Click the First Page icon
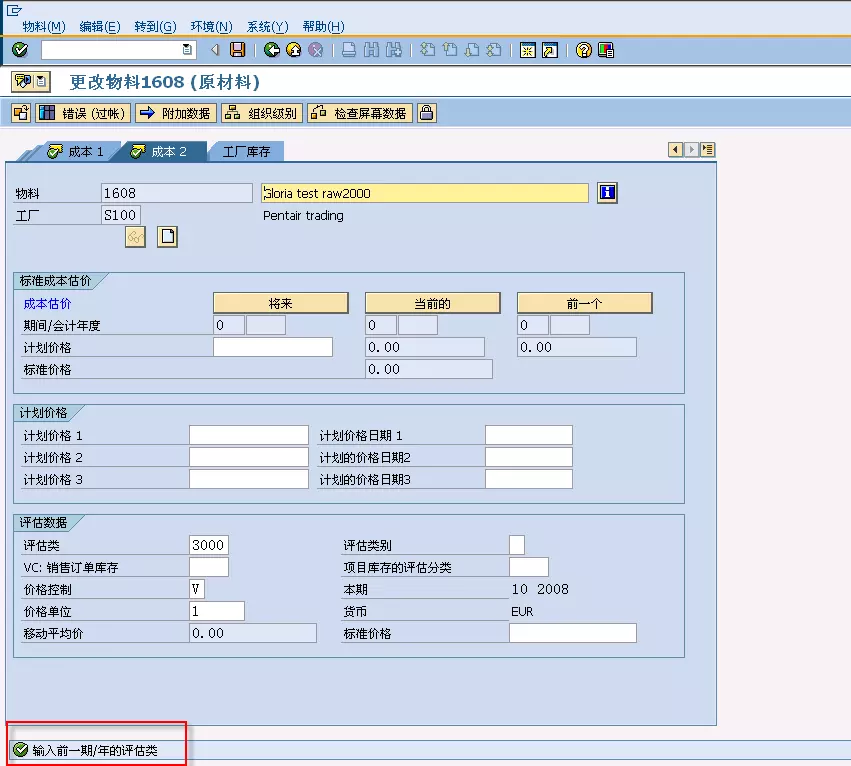Image resolution: width=851 pixels, height=766 pixels. (x=428, y=50)
